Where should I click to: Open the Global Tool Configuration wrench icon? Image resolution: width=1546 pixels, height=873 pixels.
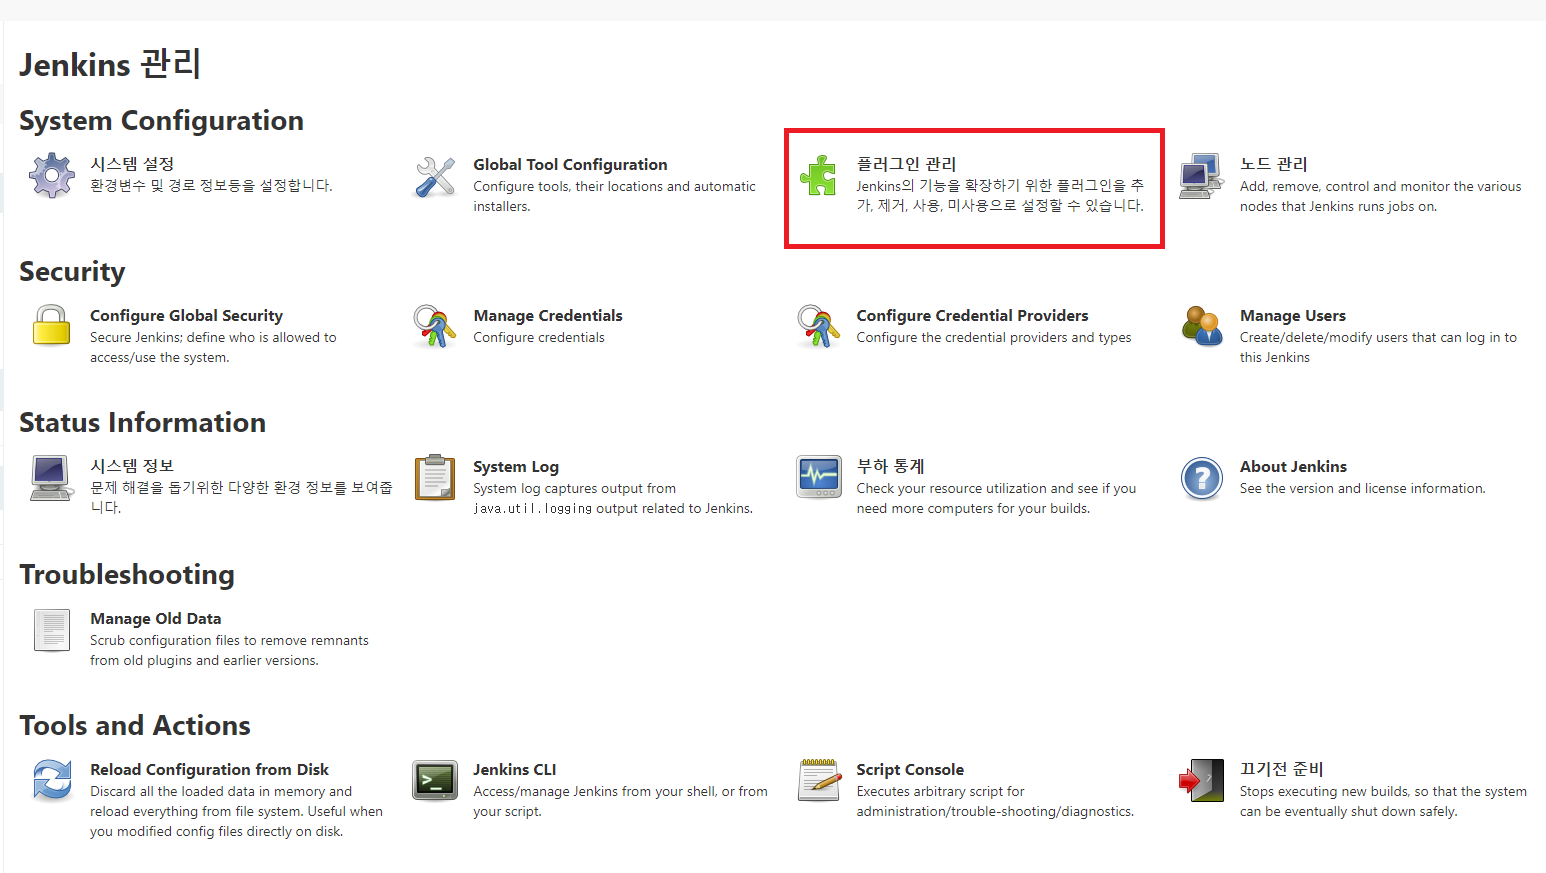pyautogui.click(x=435, y=177)
